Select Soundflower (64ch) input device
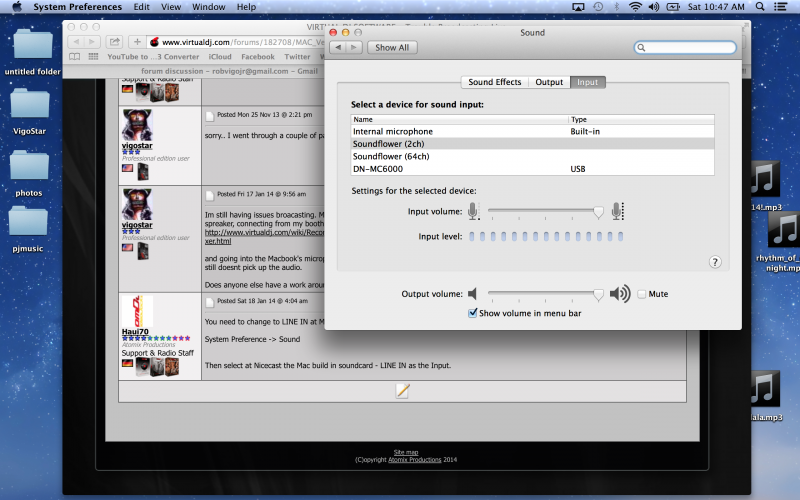Image resolution: width=800 pixels, height=500 pixels. (532, 156)
